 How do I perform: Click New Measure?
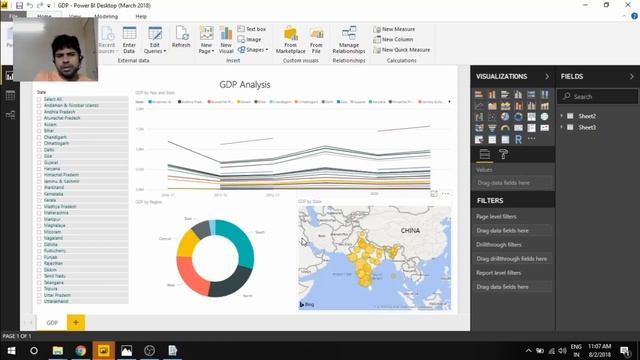click(394, 29)
